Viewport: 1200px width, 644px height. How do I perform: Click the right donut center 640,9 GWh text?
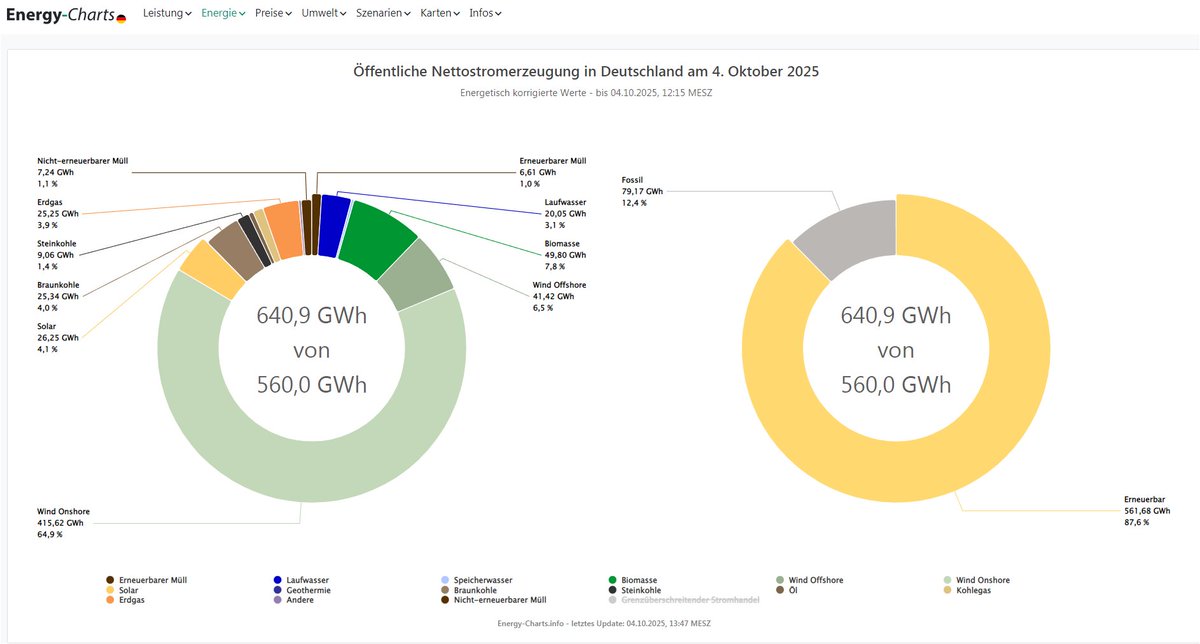pyautogui.click(x=896, y=317)
